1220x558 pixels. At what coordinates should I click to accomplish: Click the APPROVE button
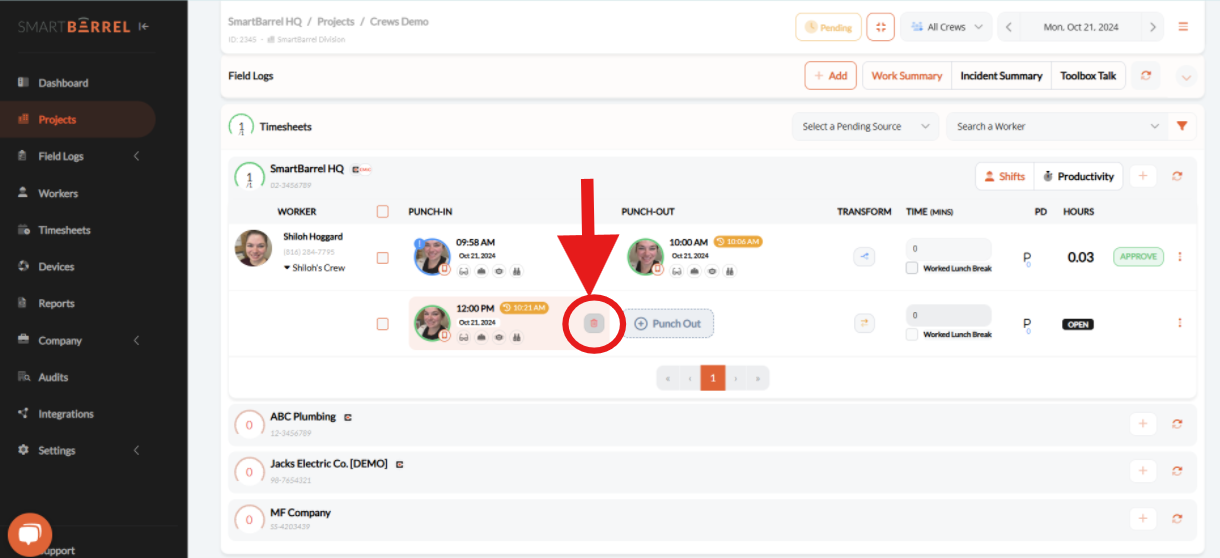(x=1138, y=257)
